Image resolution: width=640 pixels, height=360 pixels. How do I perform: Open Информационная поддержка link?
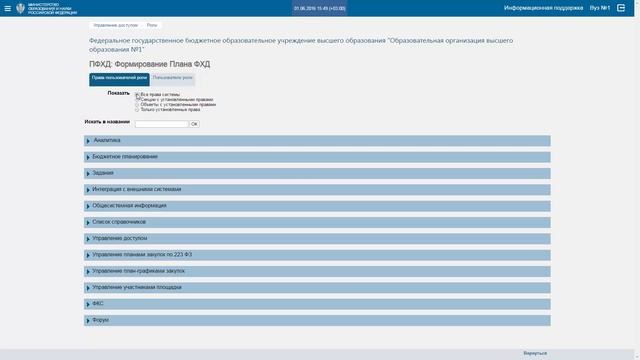tap(543, 8)
